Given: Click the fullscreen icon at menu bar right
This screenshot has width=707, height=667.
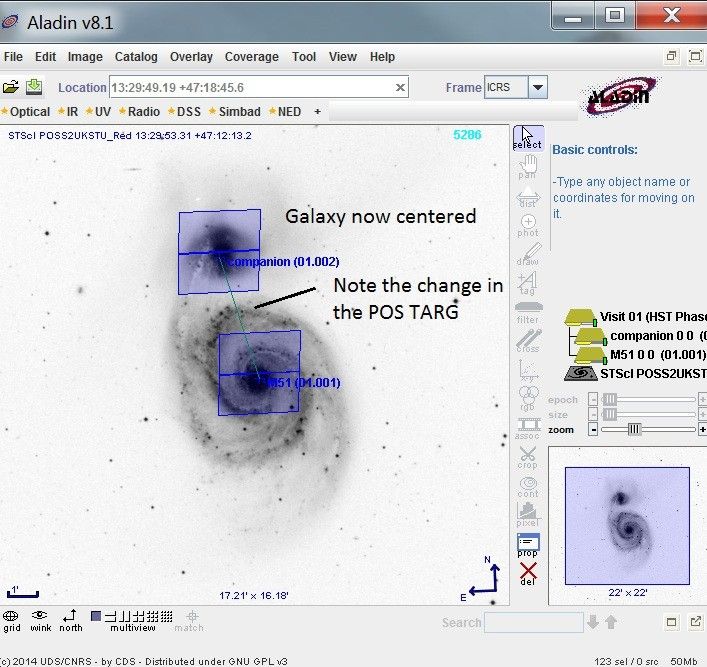Looking at the screenshot, I should point(695,56).
